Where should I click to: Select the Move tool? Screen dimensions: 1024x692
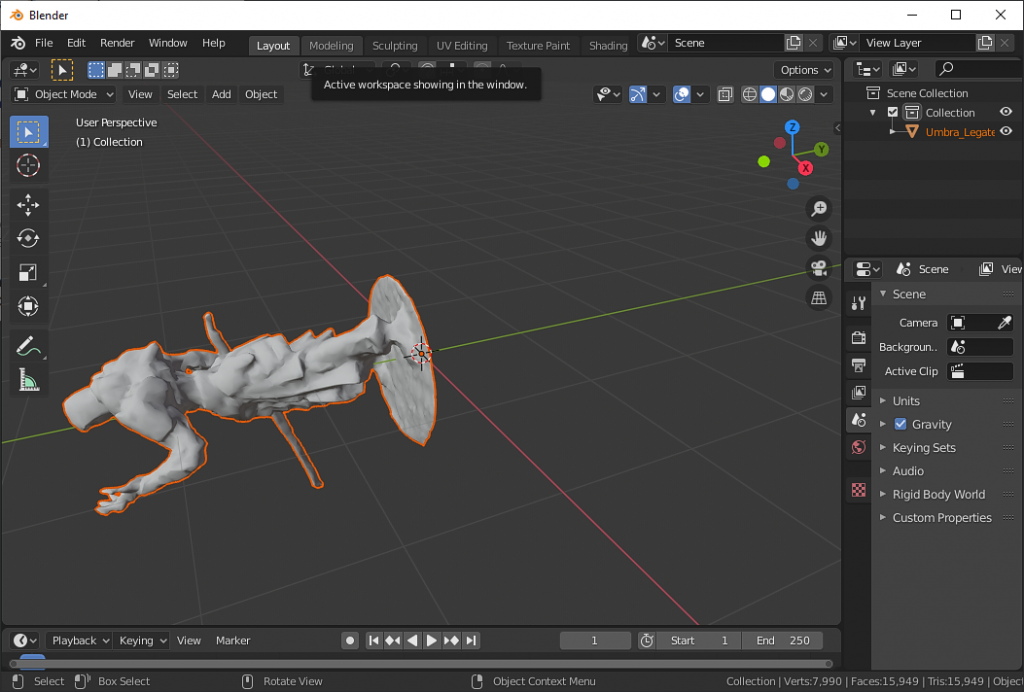pos(28,204)
